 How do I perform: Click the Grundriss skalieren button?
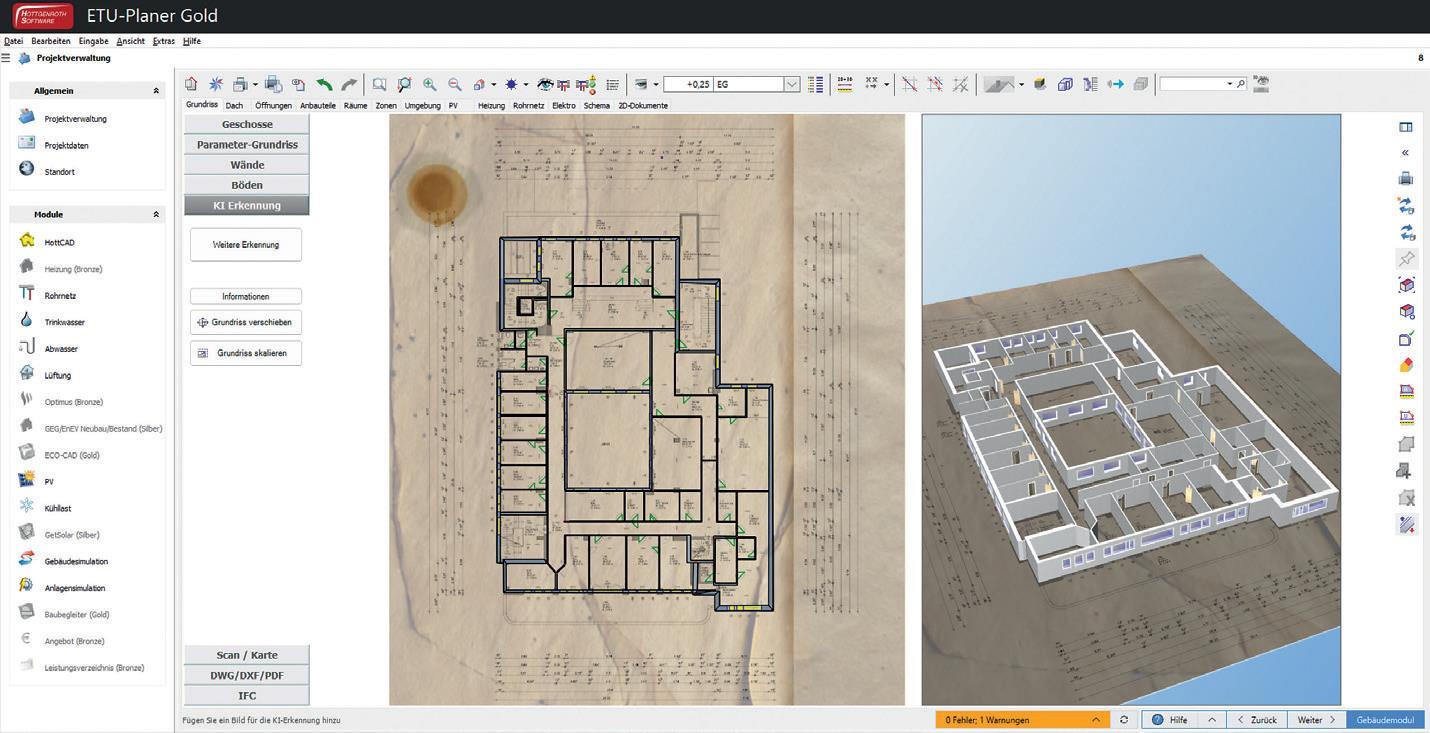pyautogui.click(x=246, y=353)
